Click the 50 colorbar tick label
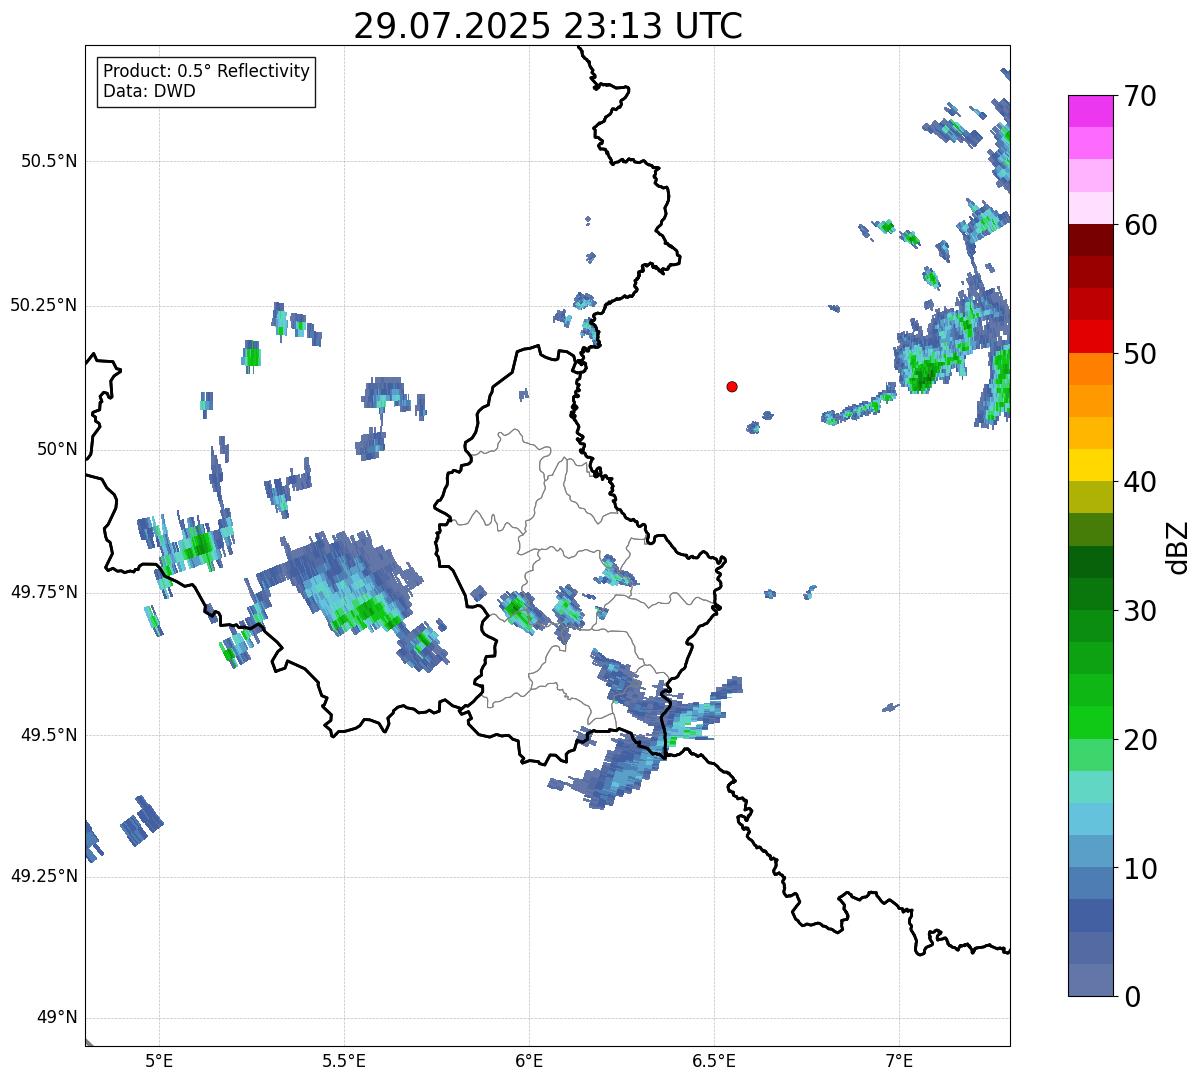Image resolution: width=1202 pixels, height=1081 pixels. [x=1139, y=354]
